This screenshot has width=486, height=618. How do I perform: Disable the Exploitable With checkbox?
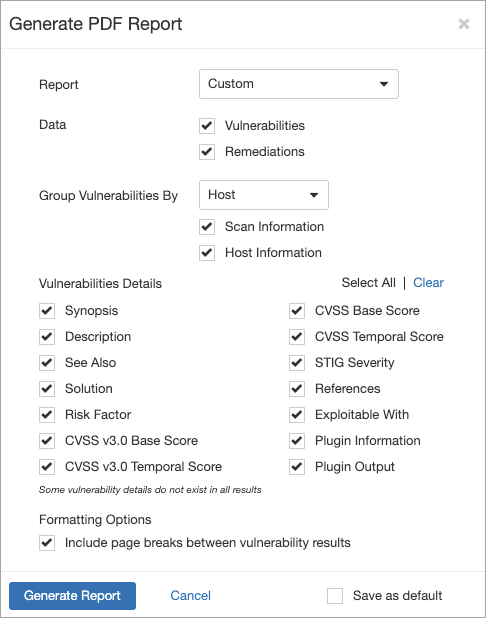[297, 415]
